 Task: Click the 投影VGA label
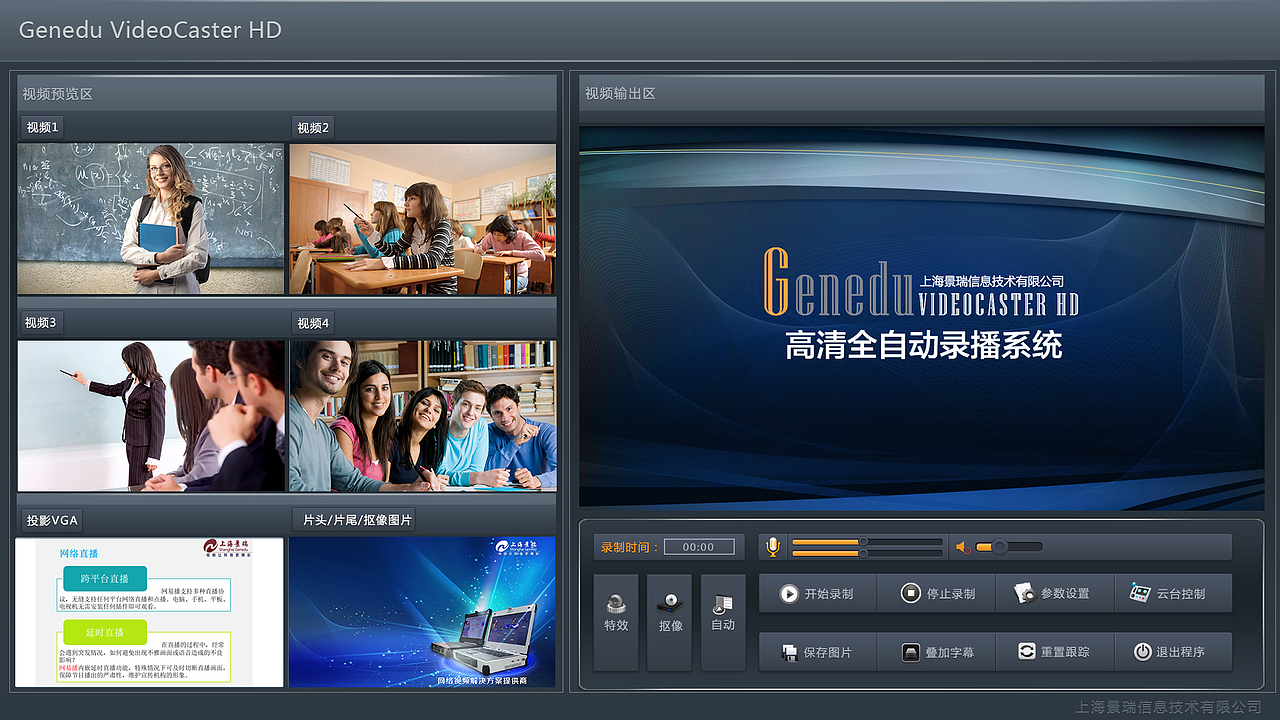click(52, 520)
